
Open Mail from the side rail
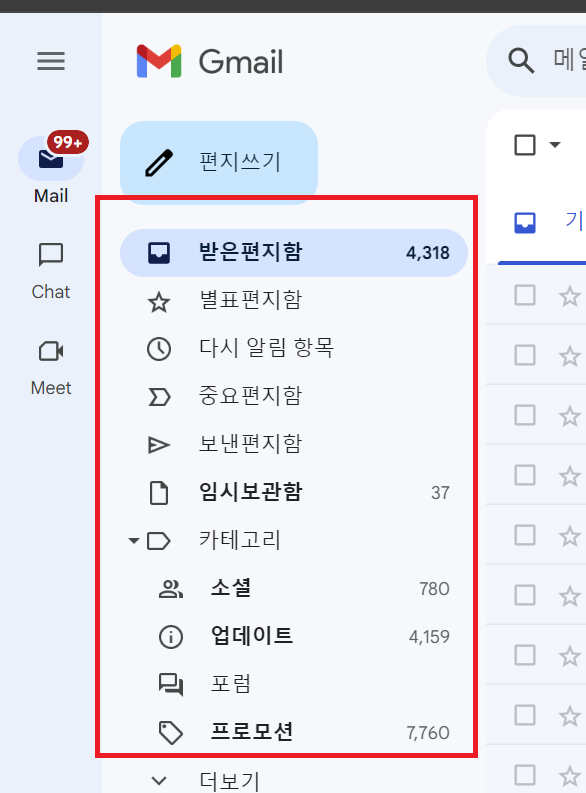coord(51,169)
